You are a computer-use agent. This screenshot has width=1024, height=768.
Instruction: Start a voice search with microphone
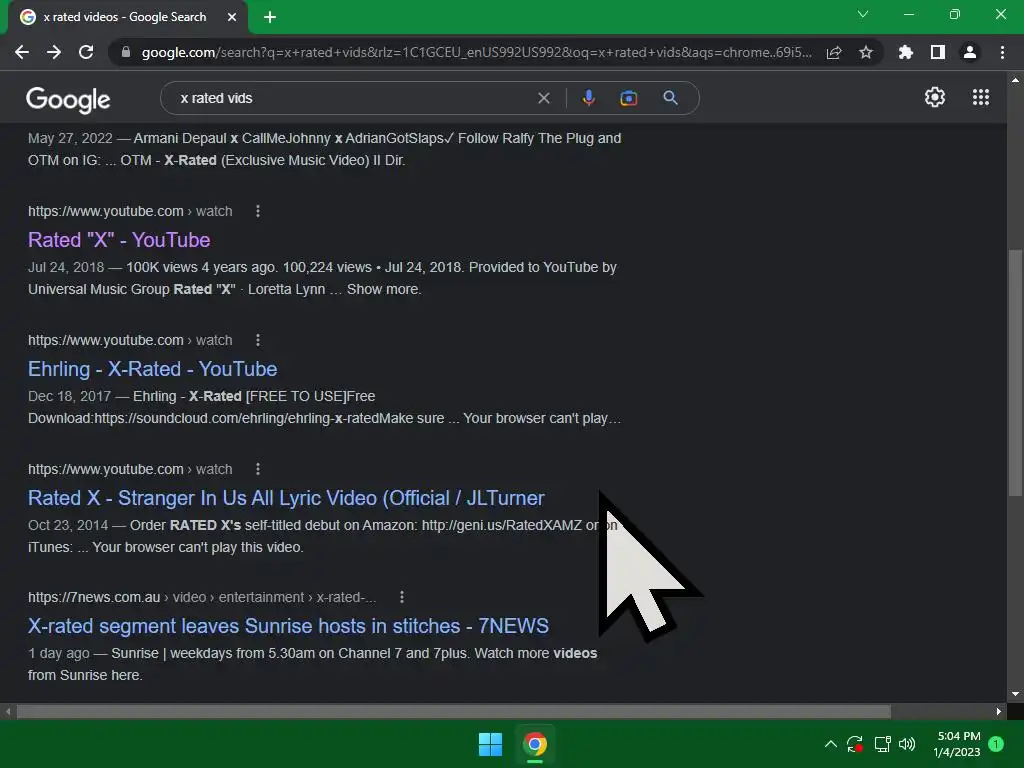[588, 98]
